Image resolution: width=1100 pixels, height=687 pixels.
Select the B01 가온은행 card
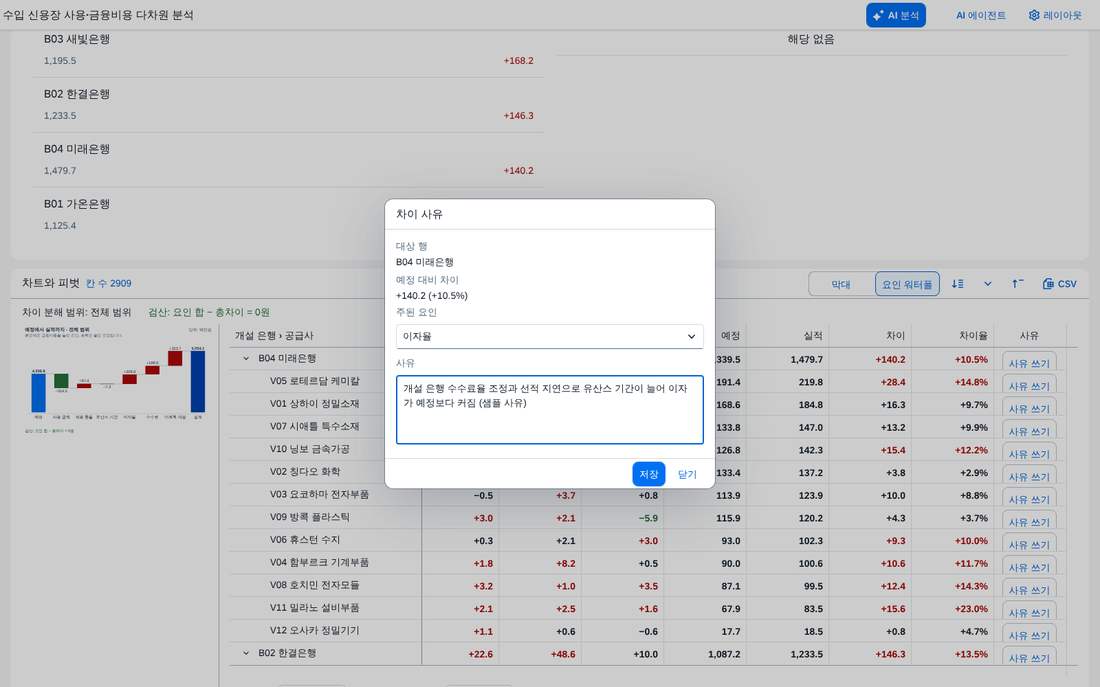(288, 215)
